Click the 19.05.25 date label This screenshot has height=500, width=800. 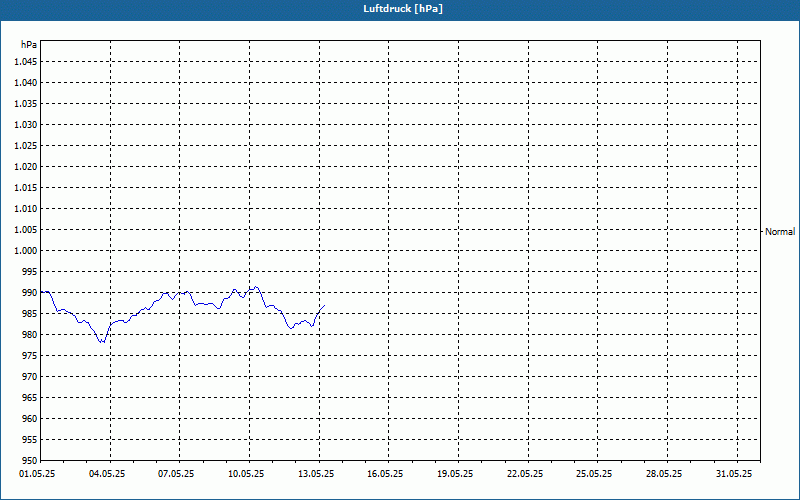point(455,474)
